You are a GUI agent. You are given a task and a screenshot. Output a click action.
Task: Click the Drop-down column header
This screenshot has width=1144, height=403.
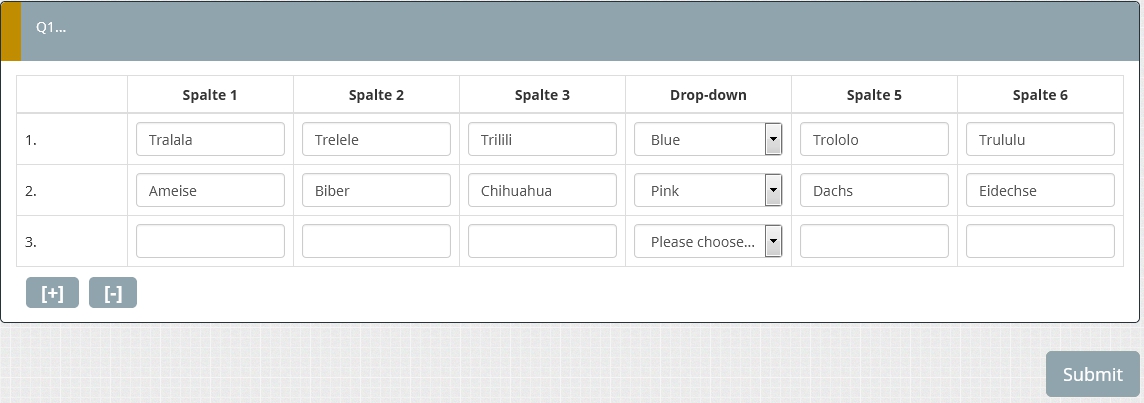pos(708,95)
